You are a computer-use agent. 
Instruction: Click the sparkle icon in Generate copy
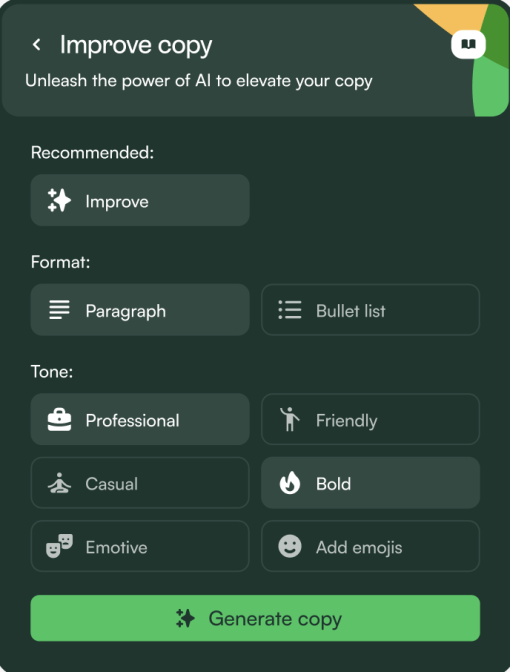pyautogui.click(x=185, y=618)
